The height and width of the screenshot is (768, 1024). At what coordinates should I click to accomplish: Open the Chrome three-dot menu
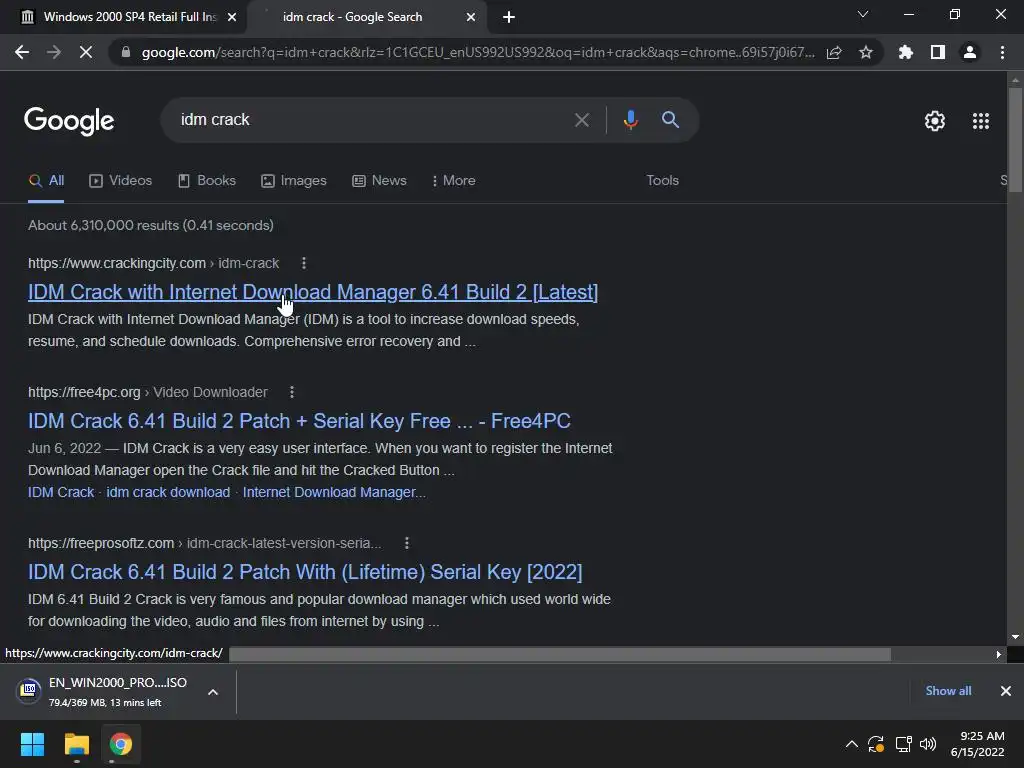1002,52
